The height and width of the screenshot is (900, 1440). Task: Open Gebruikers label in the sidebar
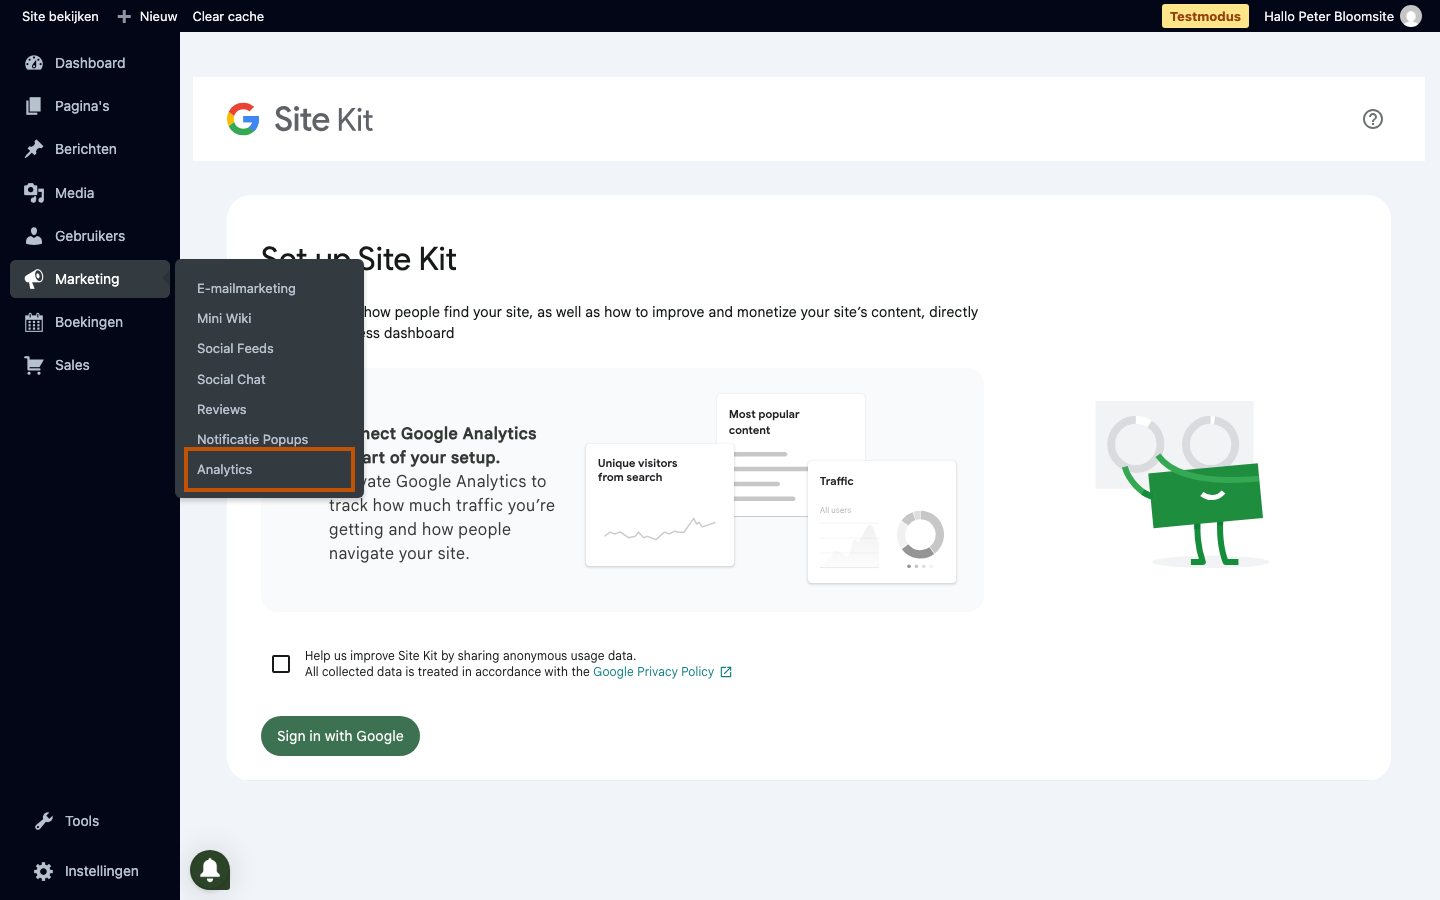[90, 236]
